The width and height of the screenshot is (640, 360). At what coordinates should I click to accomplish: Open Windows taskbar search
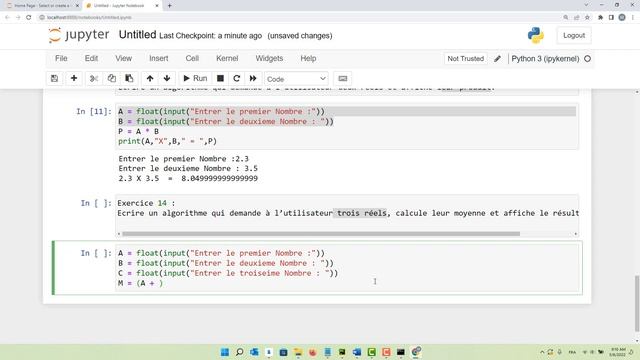click(x=240, y=352)
